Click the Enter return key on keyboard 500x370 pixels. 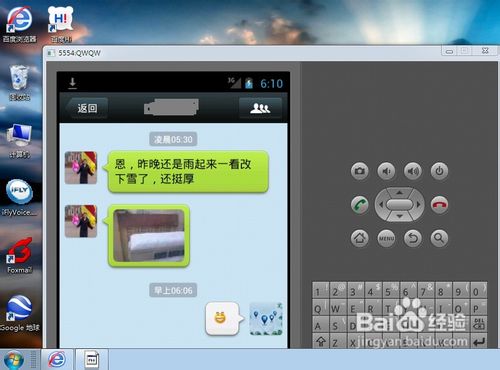point(479,341)
